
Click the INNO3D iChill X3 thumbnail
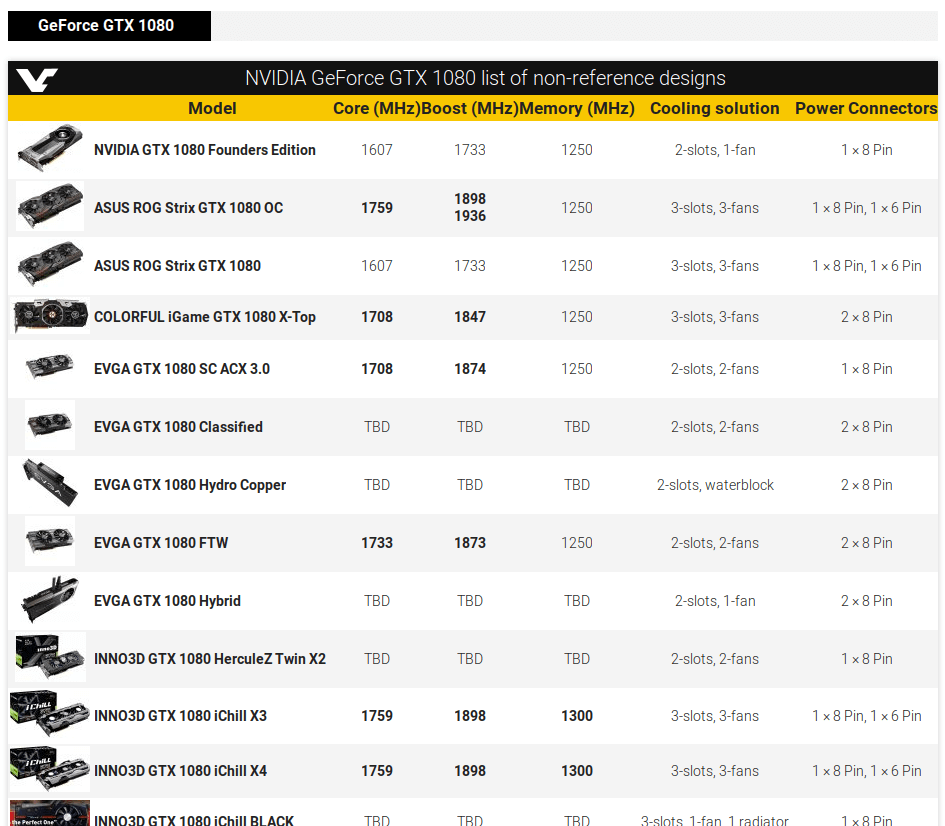point(50,714)
